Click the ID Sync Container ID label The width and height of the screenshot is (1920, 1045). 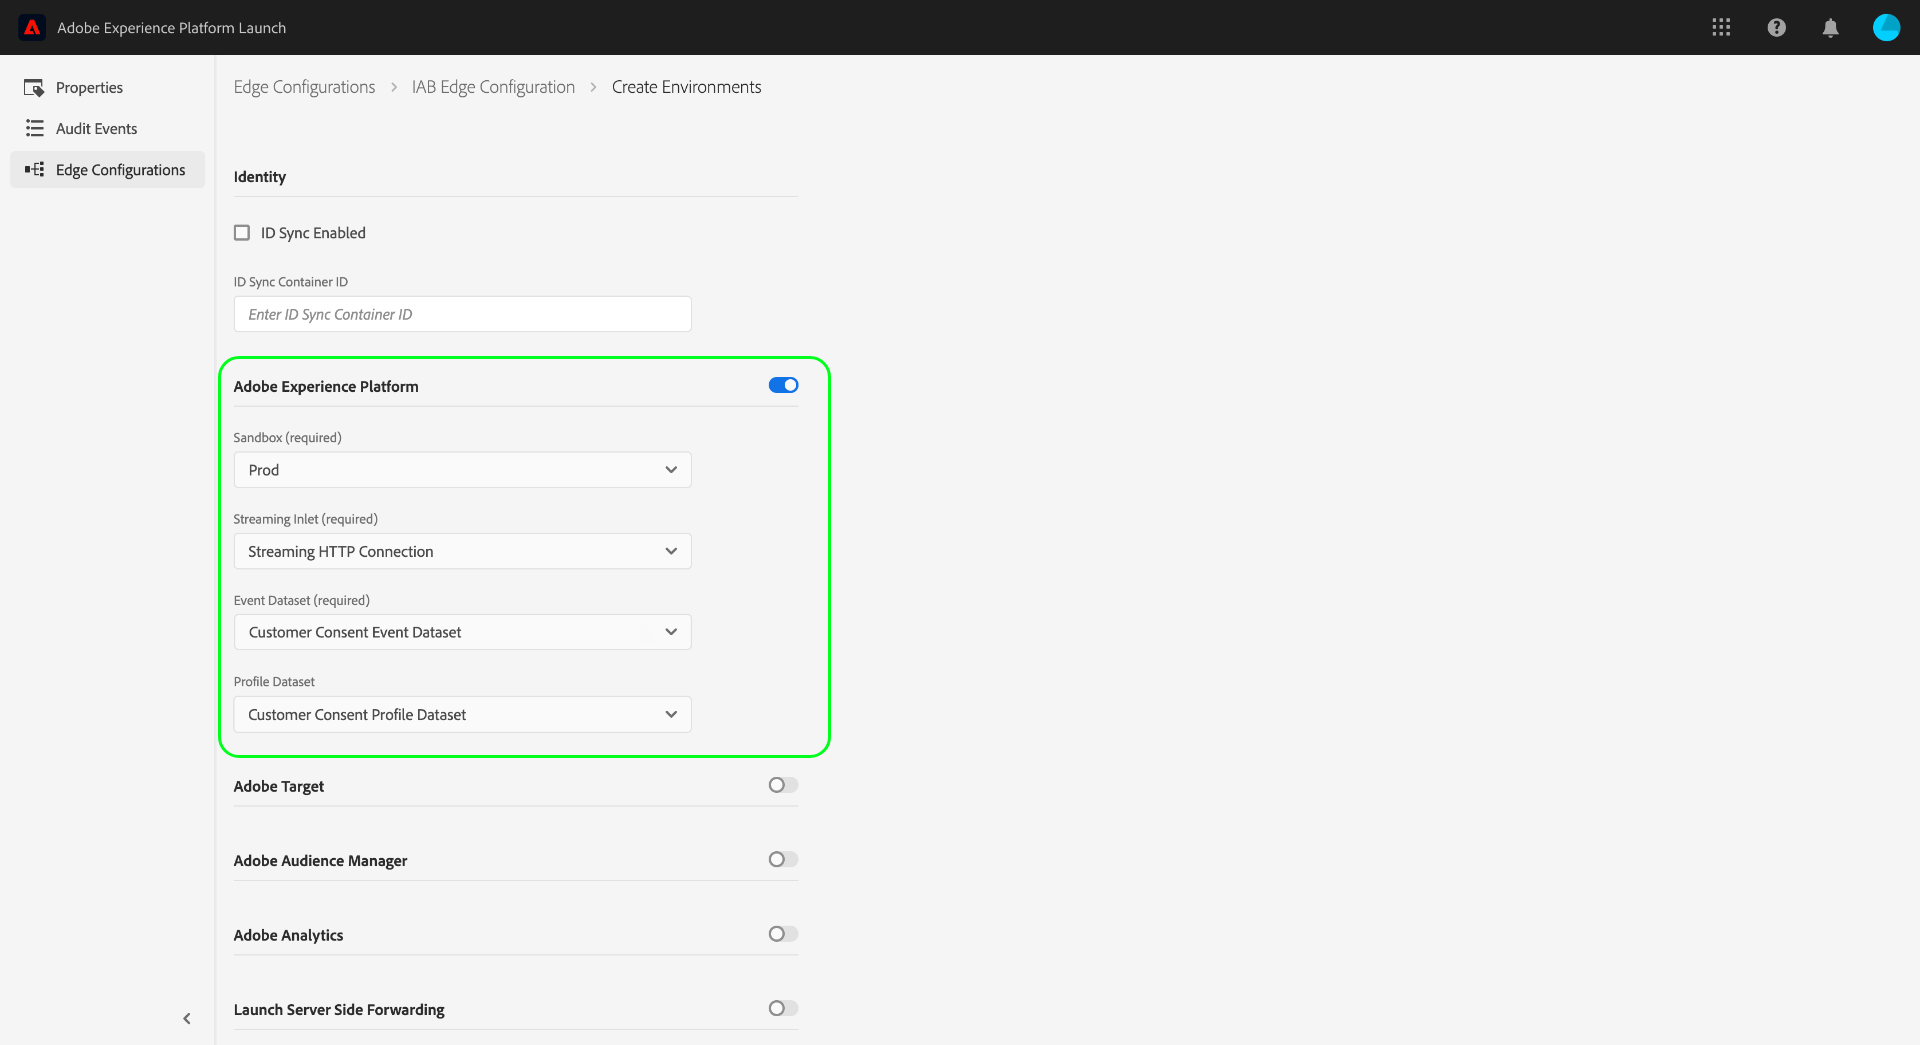pyautogui.click(x=290, y=282)
